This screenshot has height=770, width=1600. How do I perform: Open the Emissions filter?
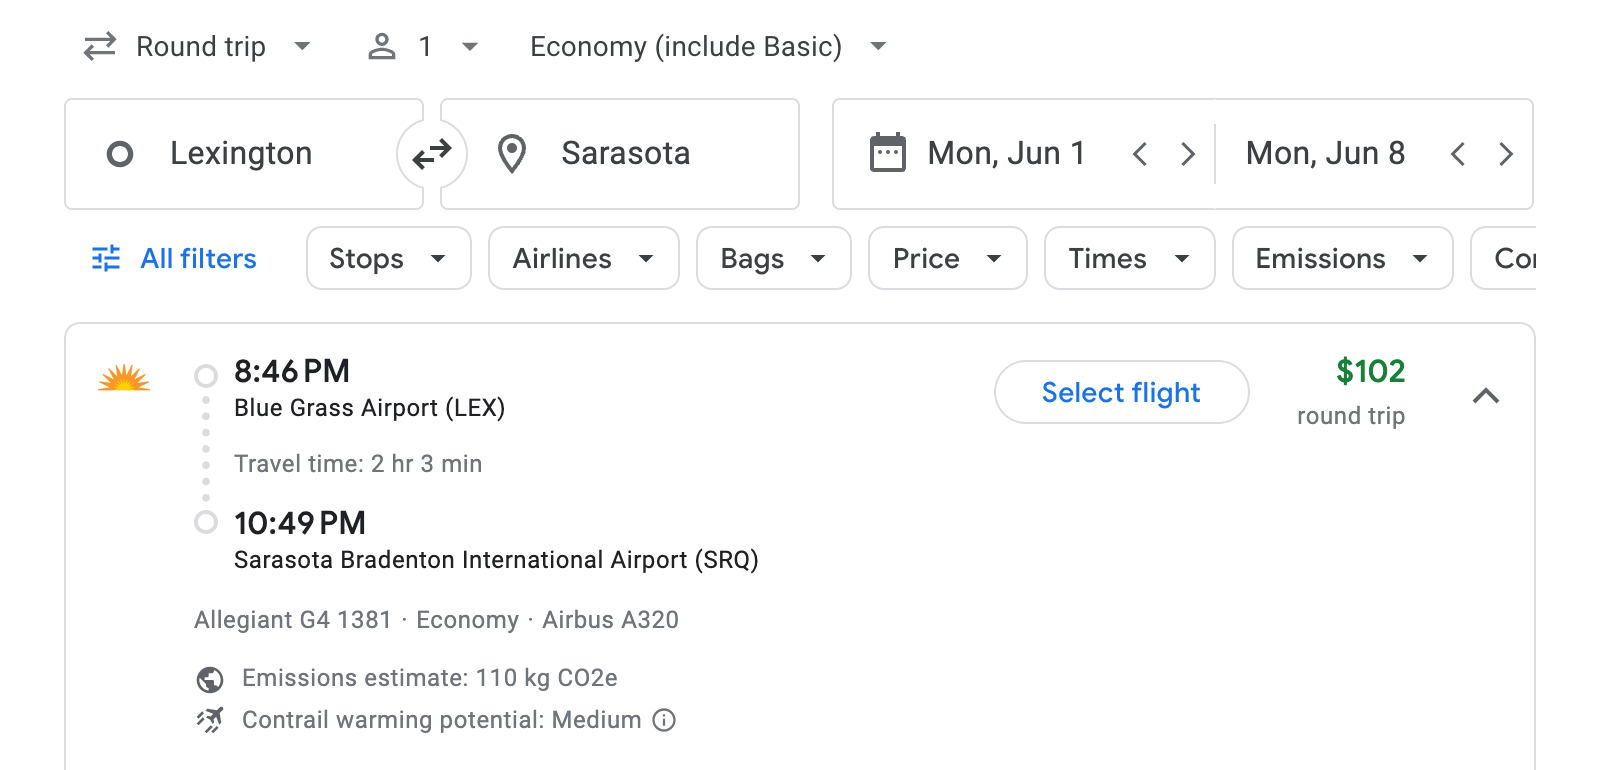pos(1341,258)
